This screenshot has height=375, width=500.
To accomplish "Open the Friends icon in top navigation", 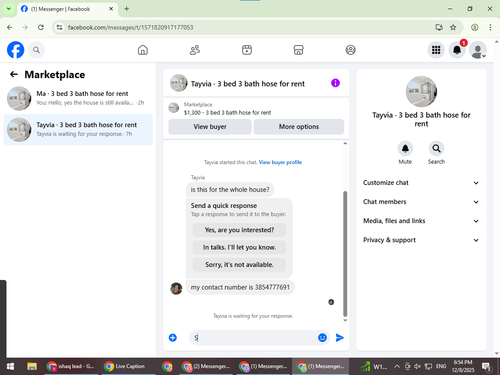I will (195, 50).
